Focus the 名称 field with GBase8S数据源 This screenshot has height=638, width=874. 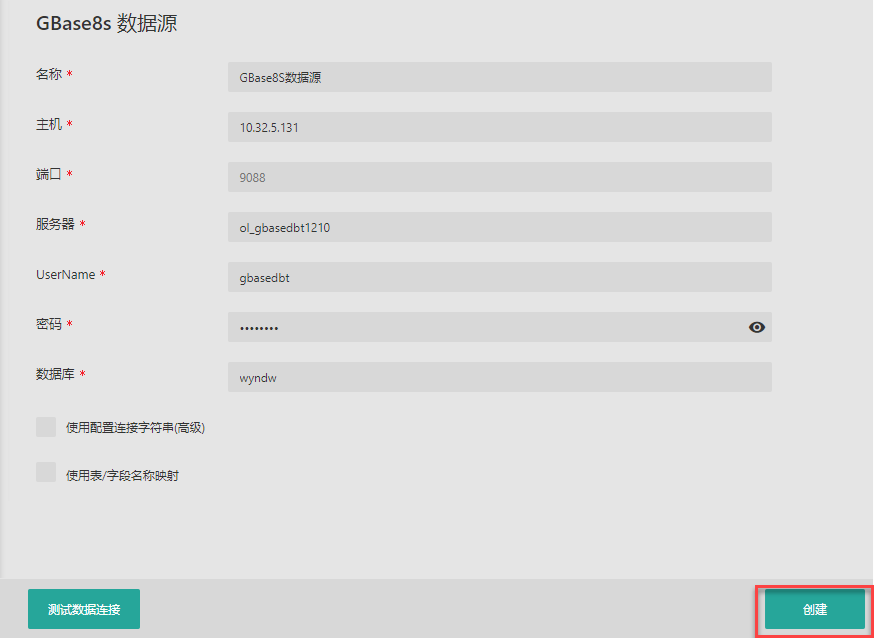click(499, 77)
